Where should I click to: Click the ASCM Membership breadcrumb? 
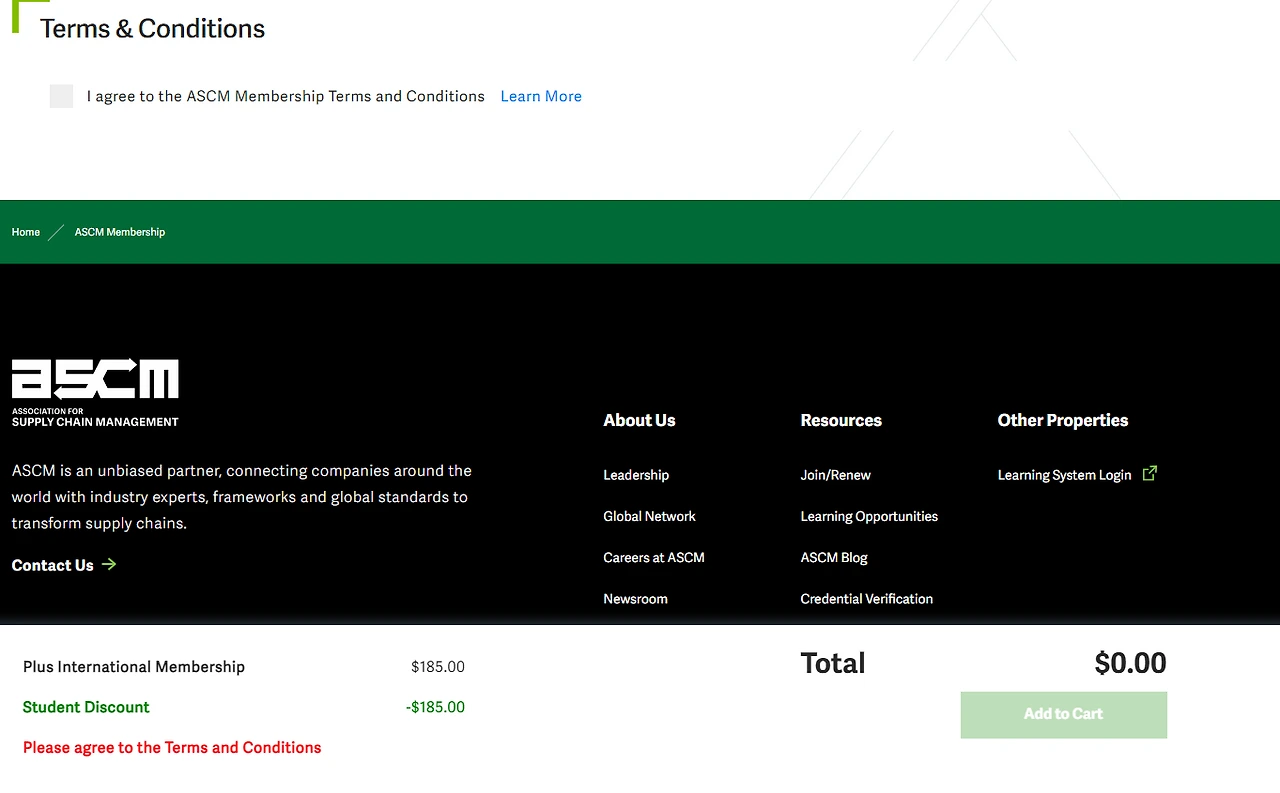click(120, 232)
